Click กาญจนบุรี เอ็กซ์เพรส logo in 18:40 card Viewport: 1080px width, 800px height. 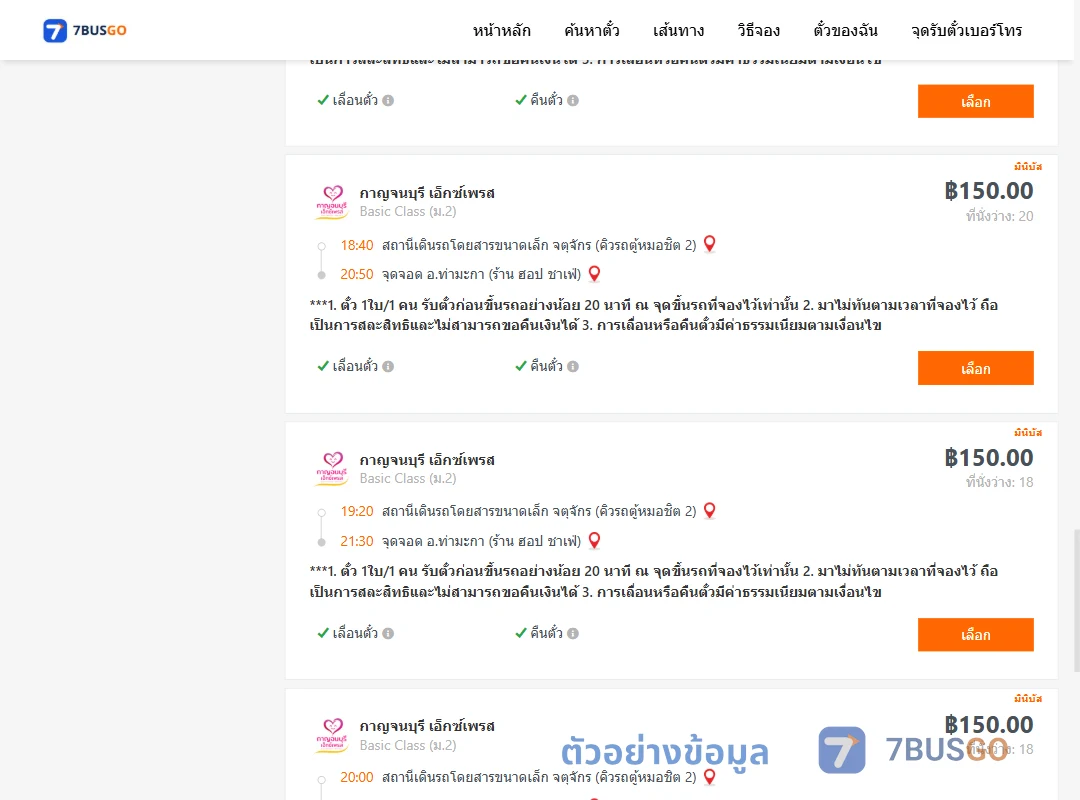pos(332,202)
